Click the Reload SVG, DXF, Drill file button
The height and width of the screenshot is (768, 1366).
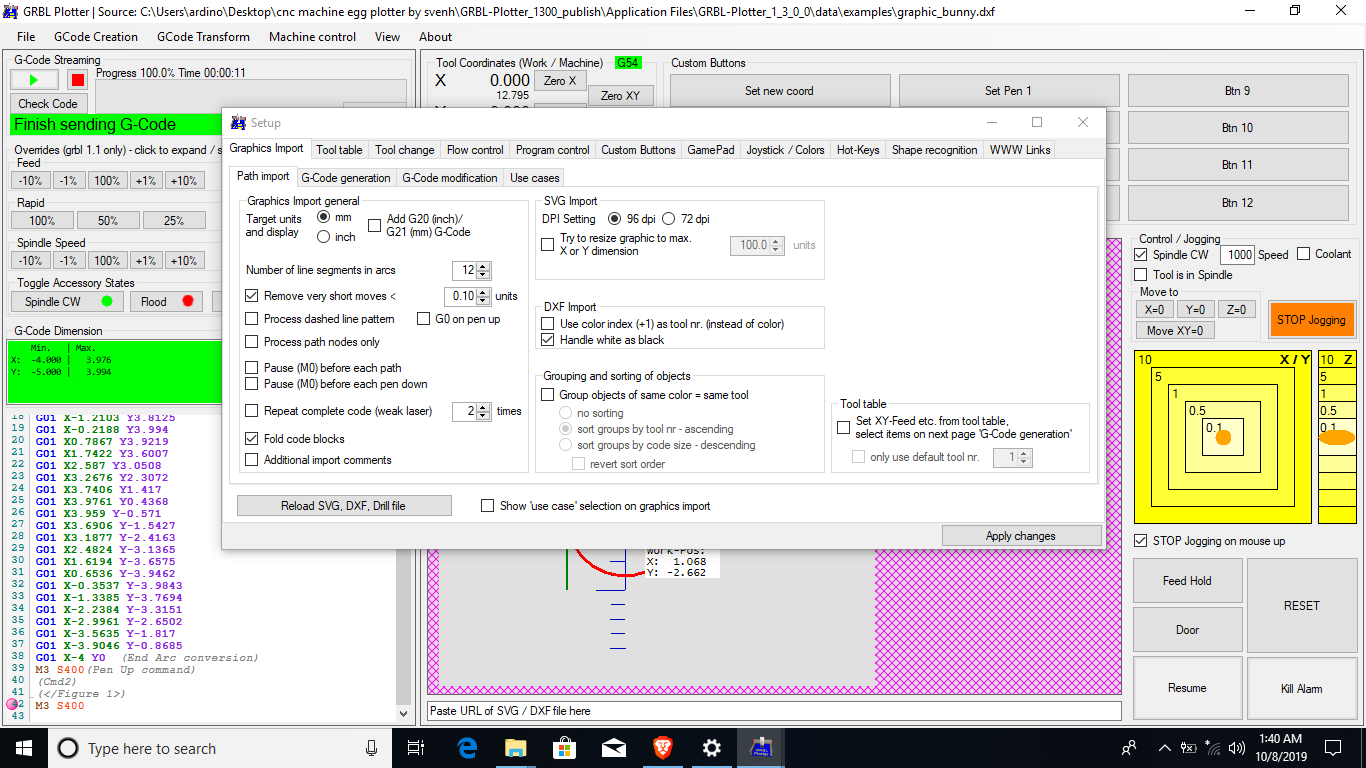pyautogui.click(x=343, y=506)
